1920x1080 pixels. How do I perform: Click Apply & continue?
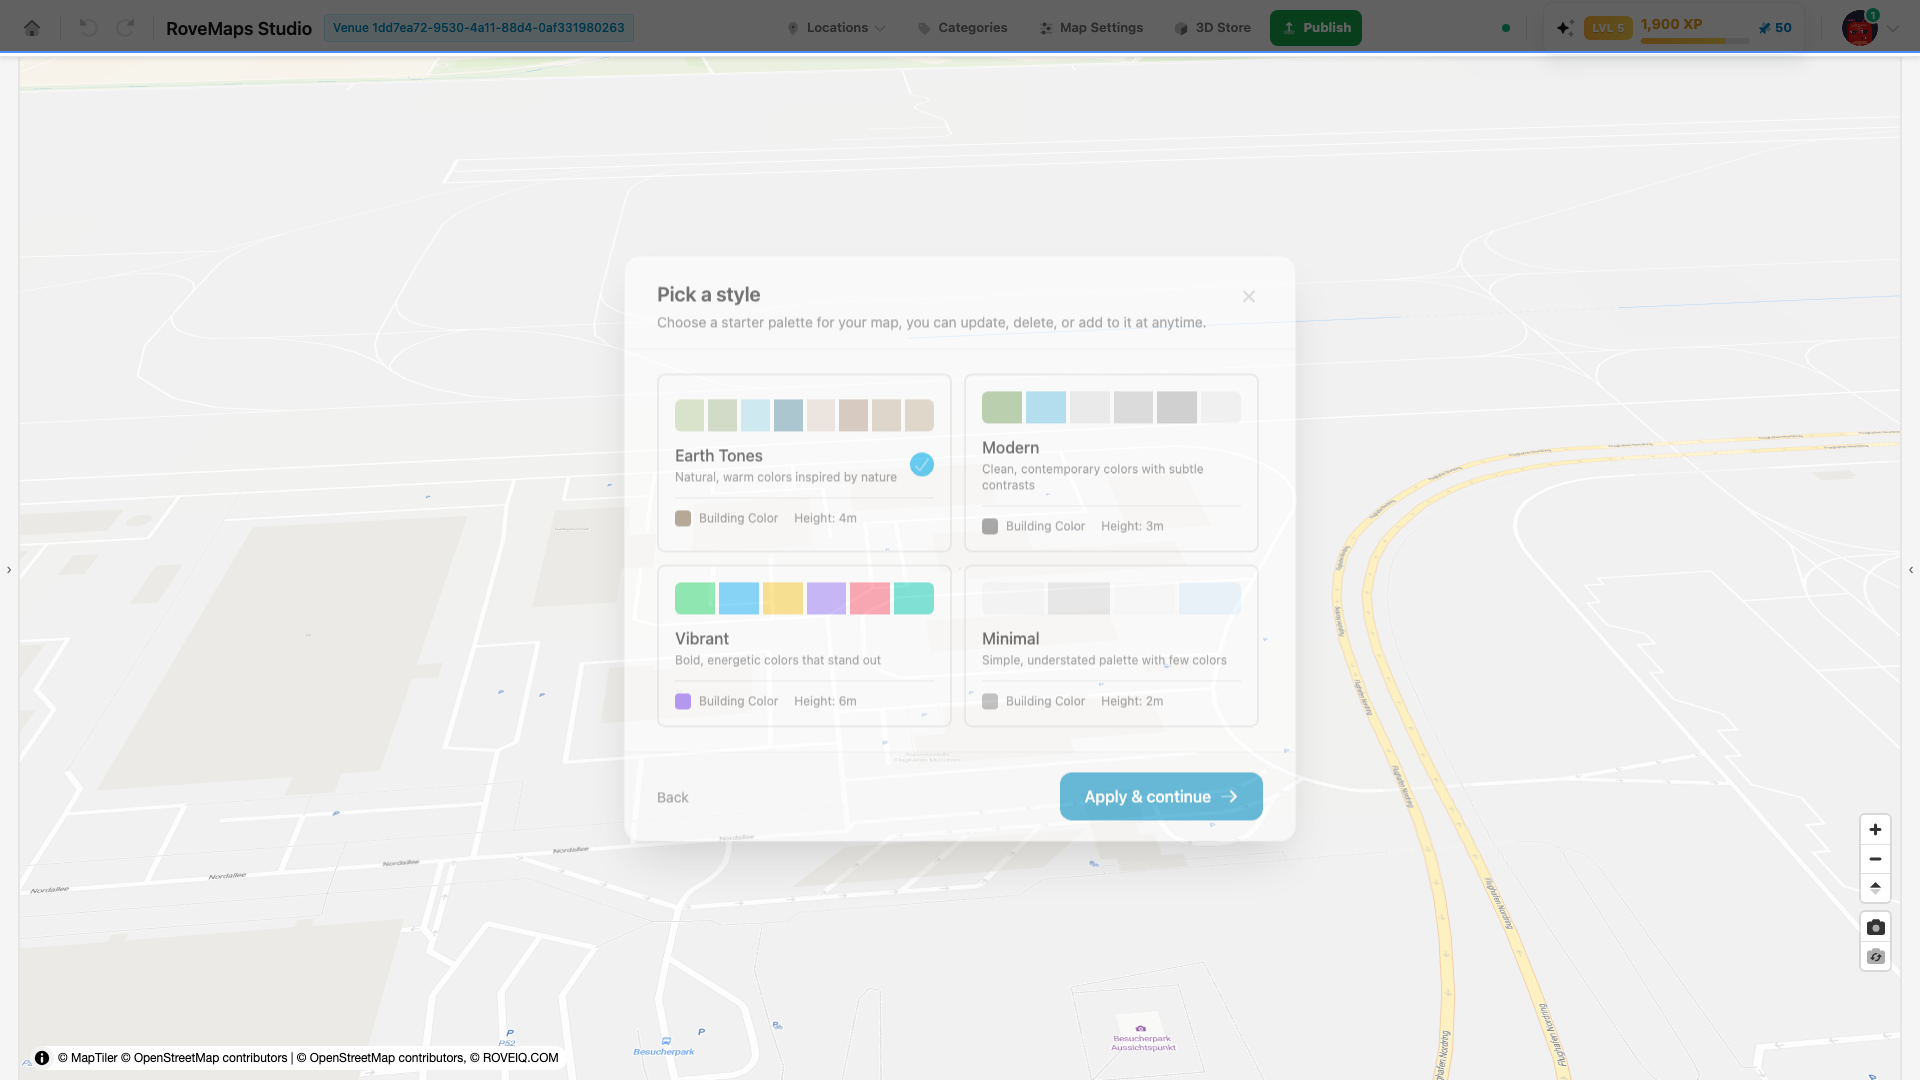[x=1161, y=797]
